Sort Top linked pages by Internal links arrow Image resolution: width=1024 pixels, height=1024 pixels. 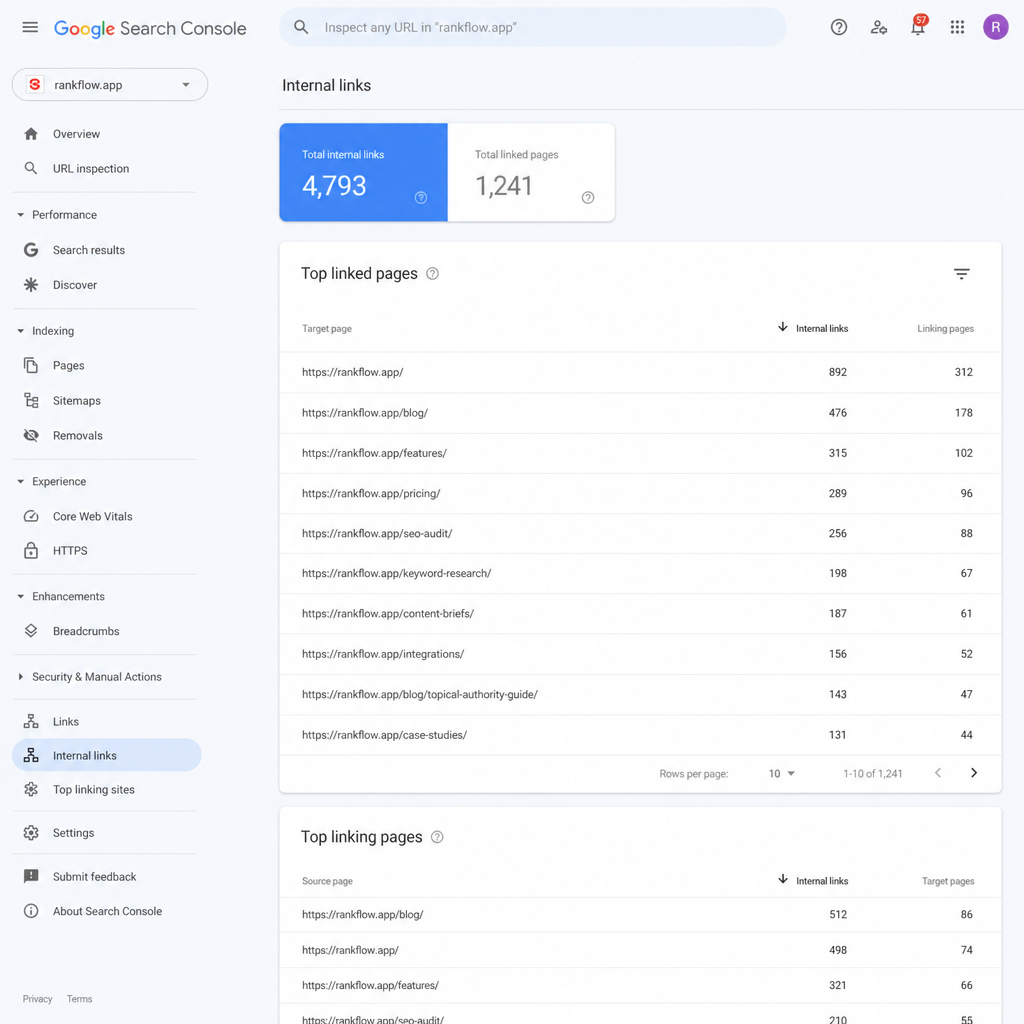click(x=782, y=327)
